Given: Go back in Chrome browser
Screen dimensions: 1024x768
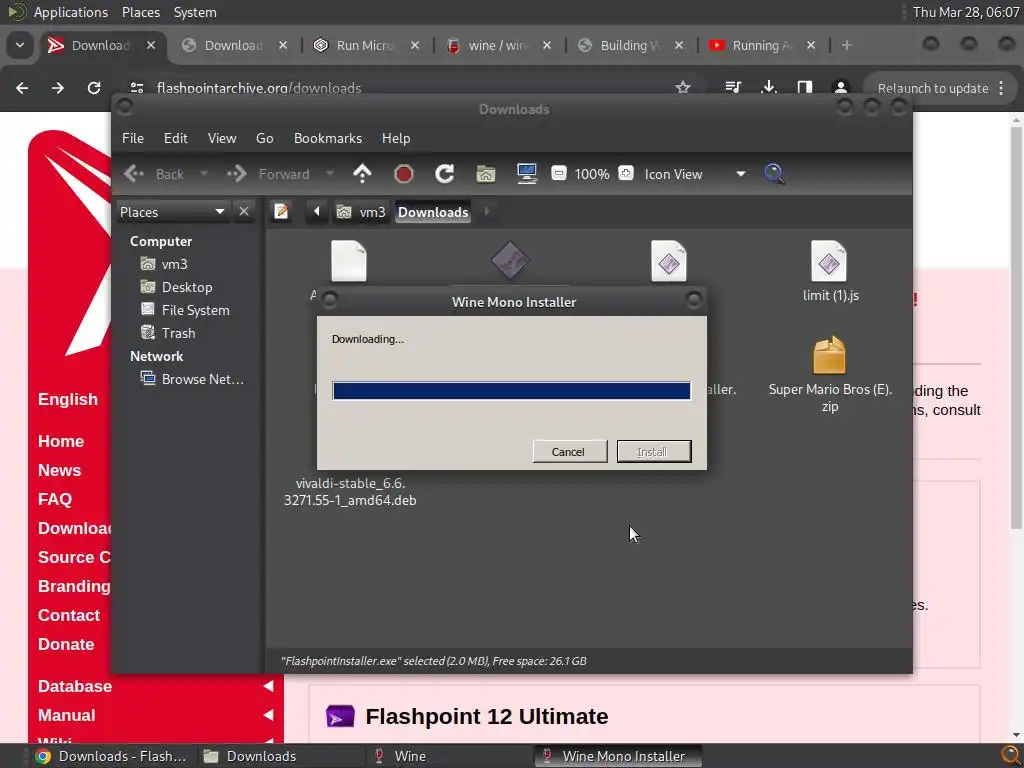Looking at the screenshot, I should click(22, 88).
